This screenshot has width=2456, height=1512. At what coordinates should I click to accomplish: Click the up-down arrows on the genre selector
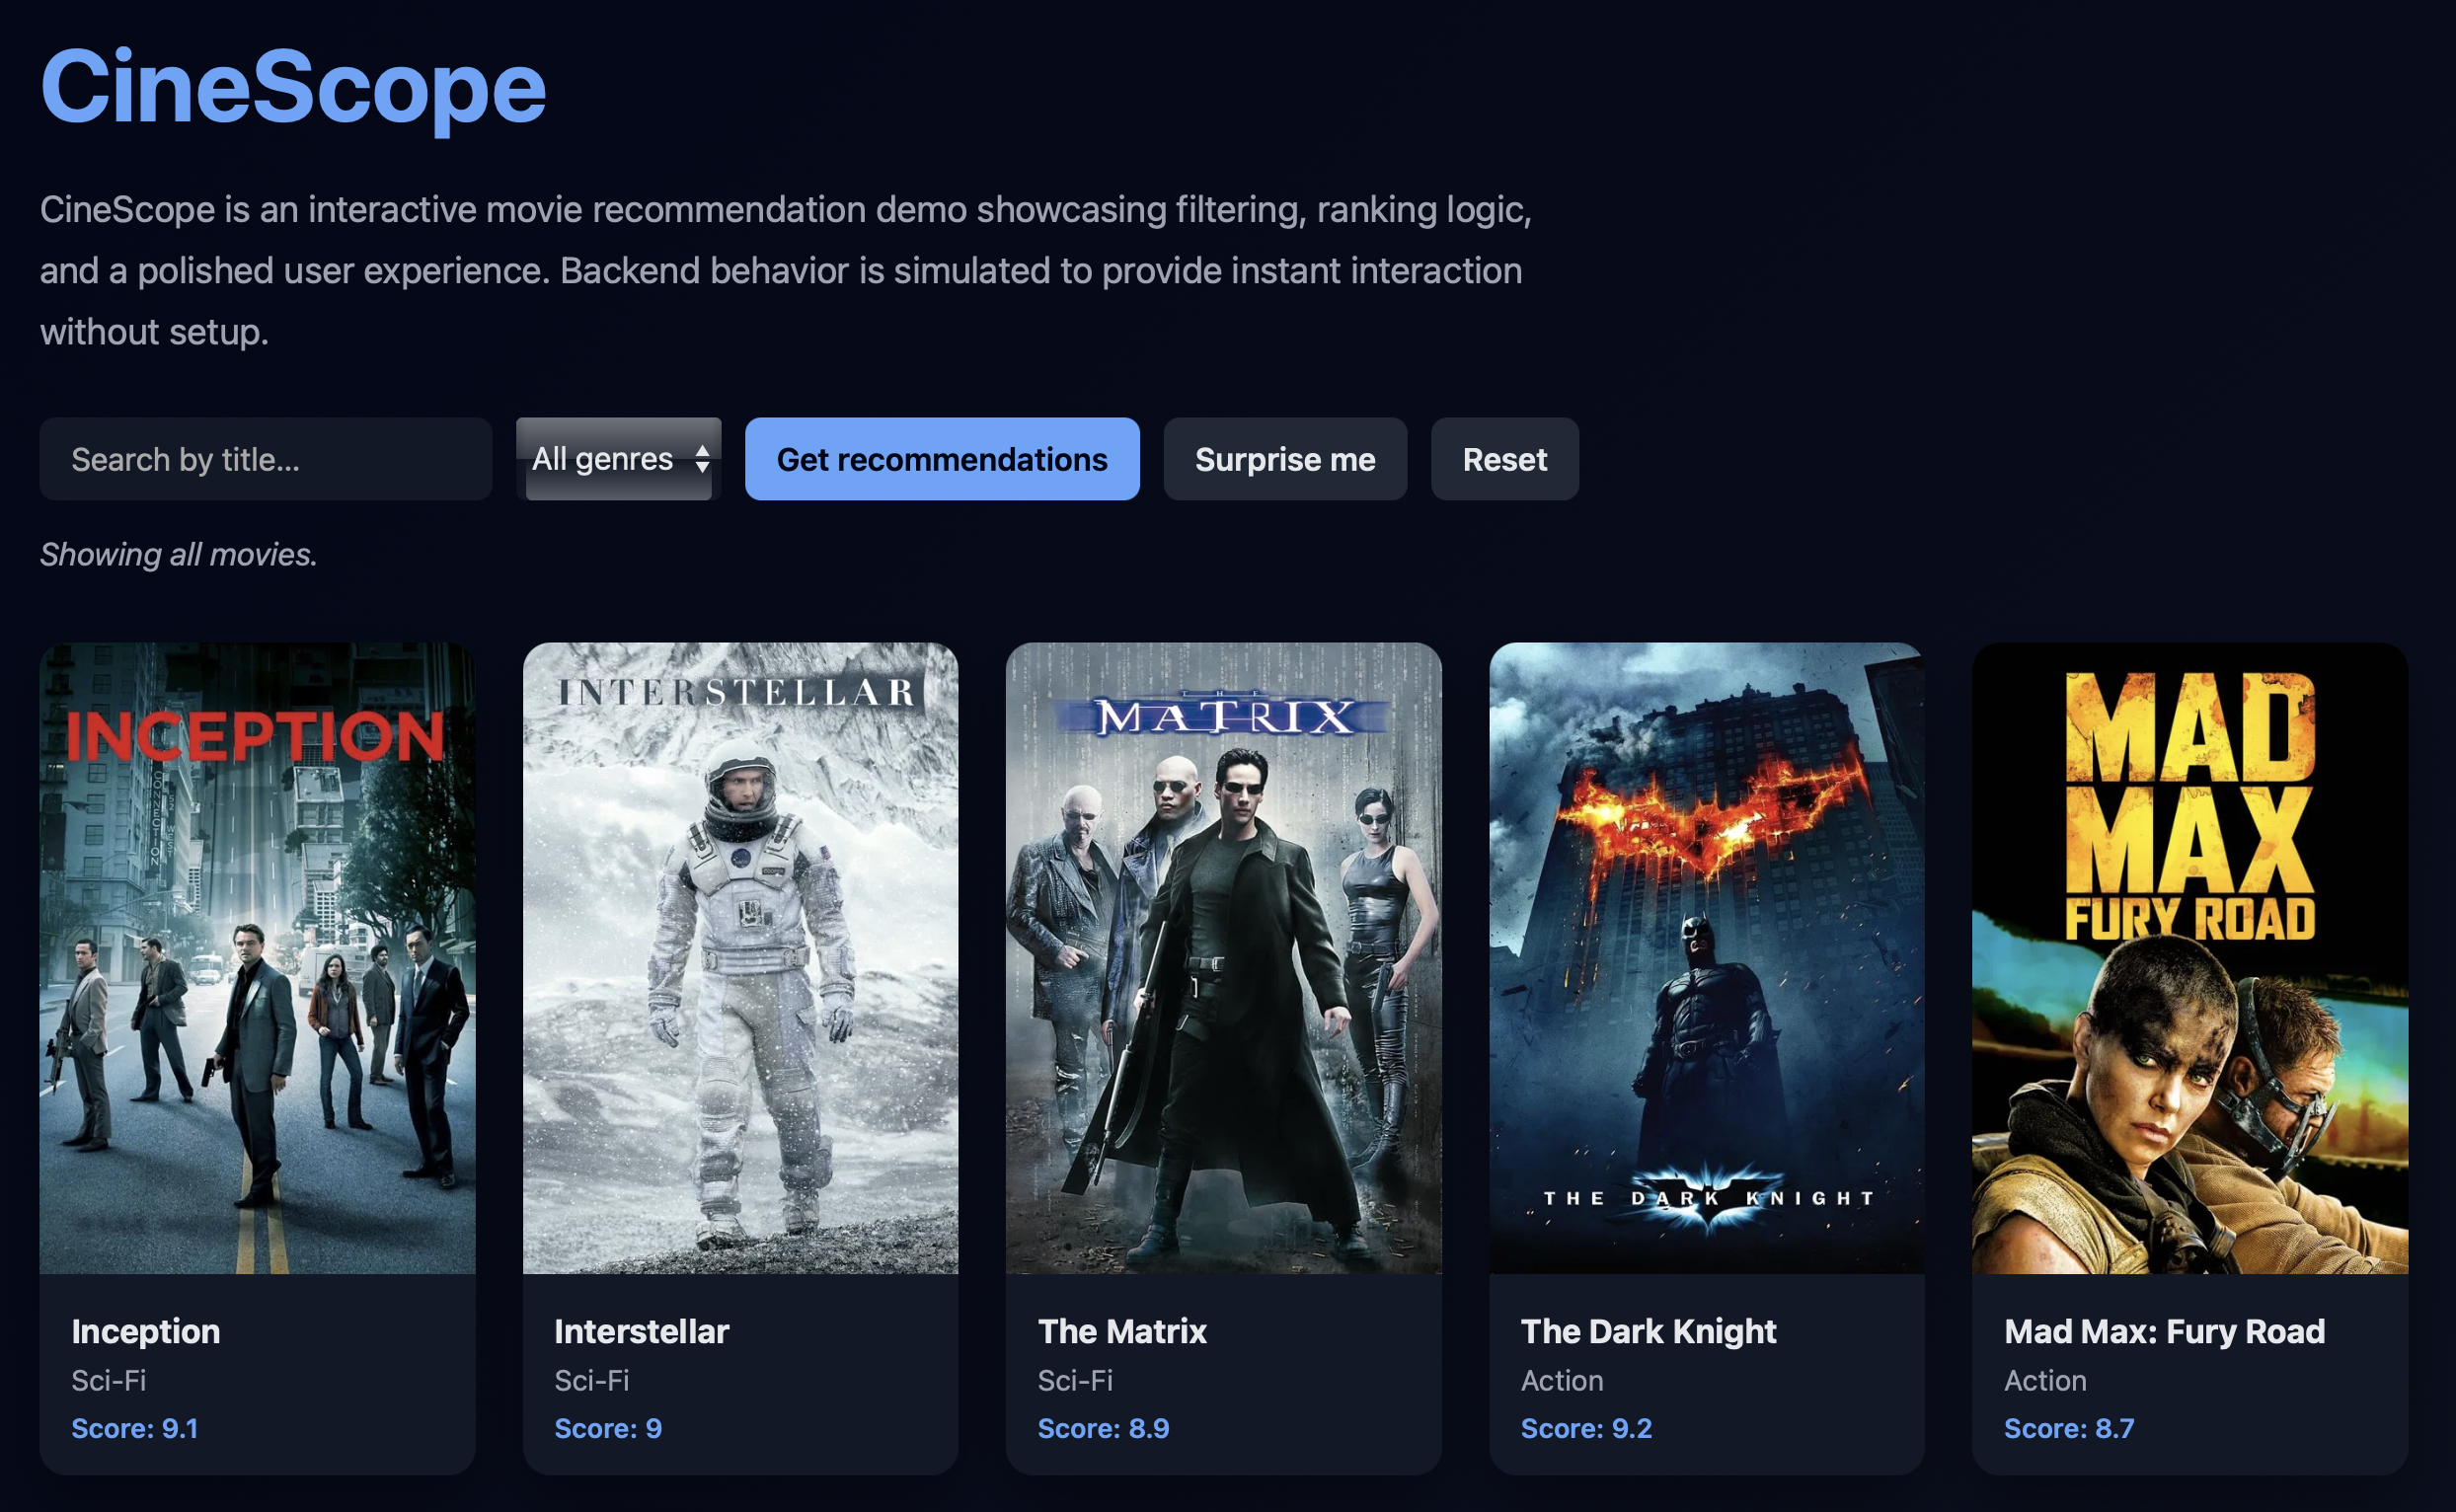pos(702,459)
